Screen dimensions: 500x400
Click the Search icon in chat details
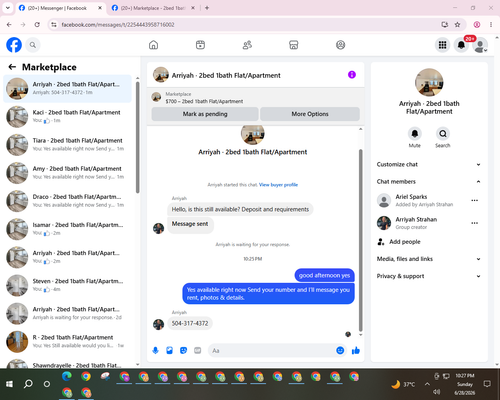tap(443, 134)
